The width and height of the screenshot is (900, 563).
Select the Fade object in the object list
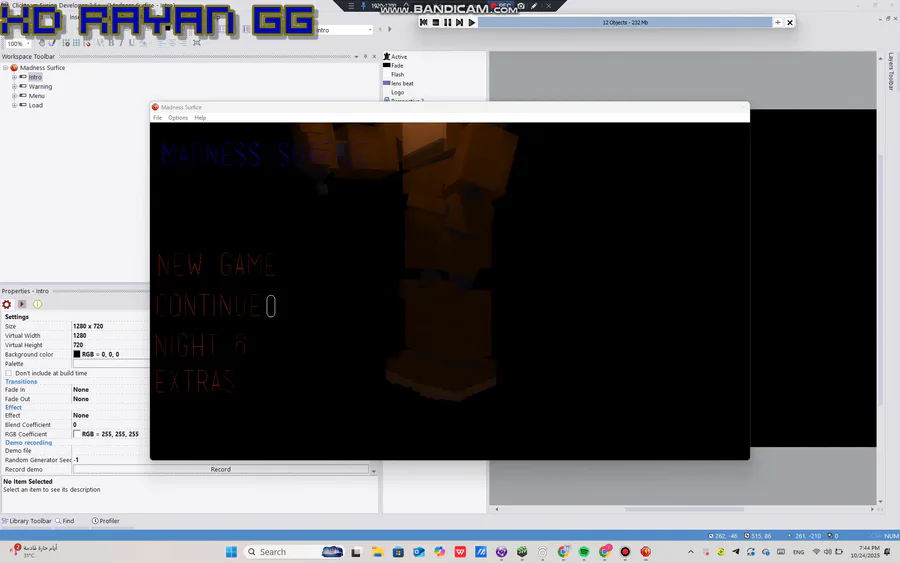(x=393, y=65)
